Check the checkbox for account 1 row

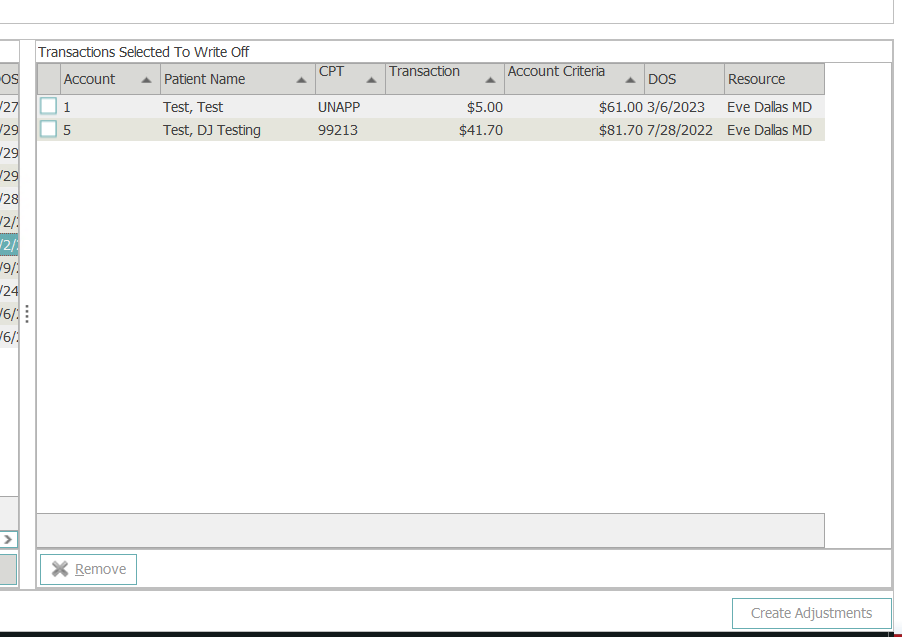click(48, 106)
